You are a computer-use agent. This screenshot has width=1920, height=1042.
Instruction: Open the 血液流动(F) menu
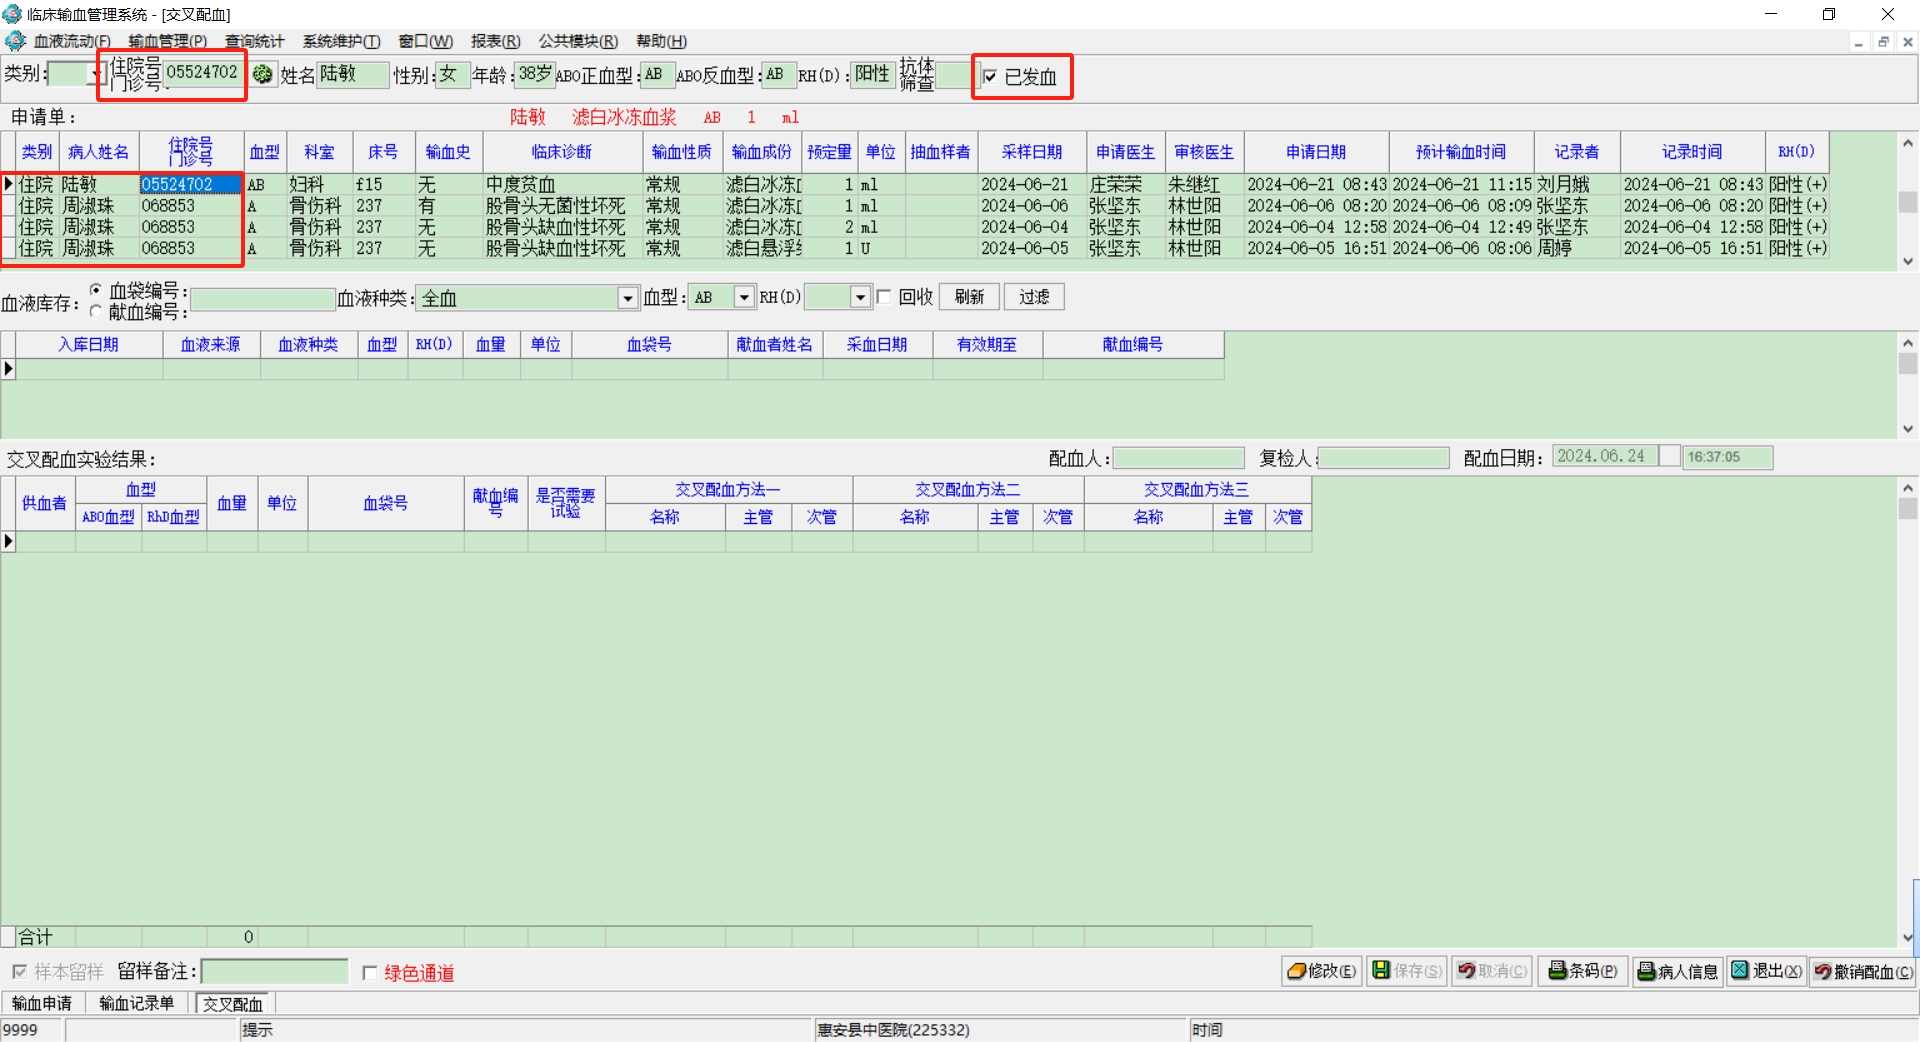point(72,41)
